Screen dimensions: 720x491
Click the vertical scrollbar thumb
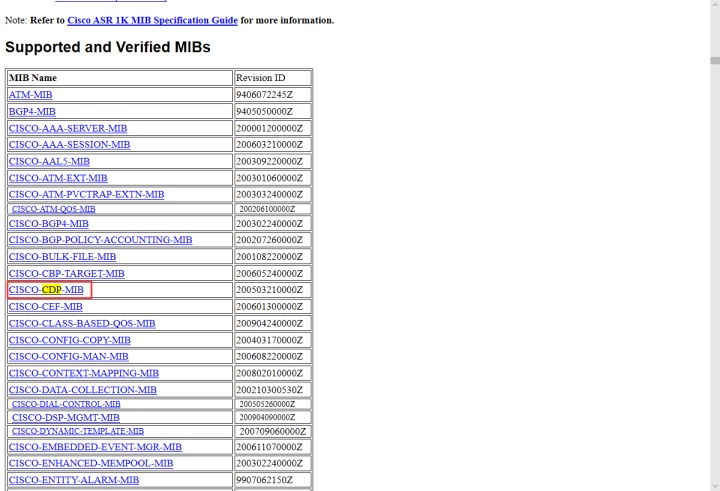pyautogui.click(x=715, y=61)
